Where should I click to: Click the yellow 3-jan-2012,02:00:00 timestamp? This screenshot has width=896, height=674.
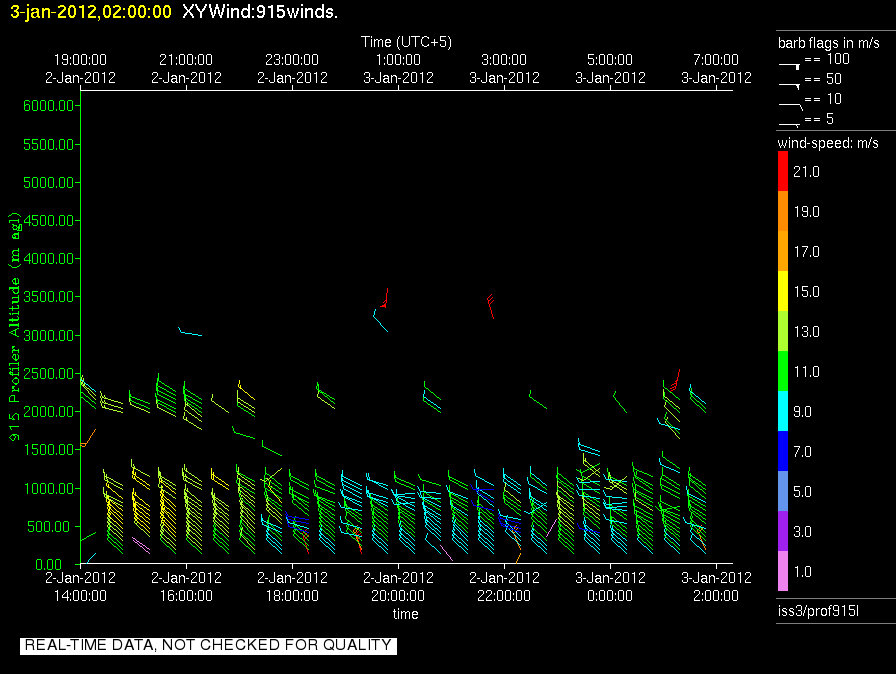click(x=91, y=12)
